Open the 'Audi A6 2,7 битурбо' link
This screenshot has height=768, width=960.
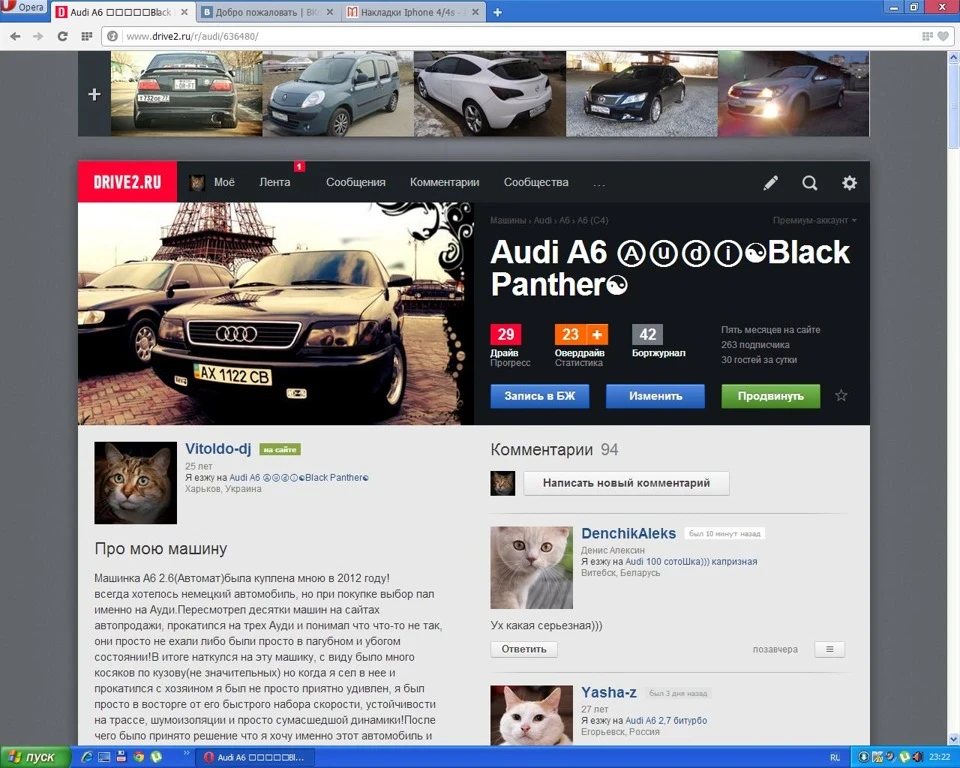tap(666, 721)
